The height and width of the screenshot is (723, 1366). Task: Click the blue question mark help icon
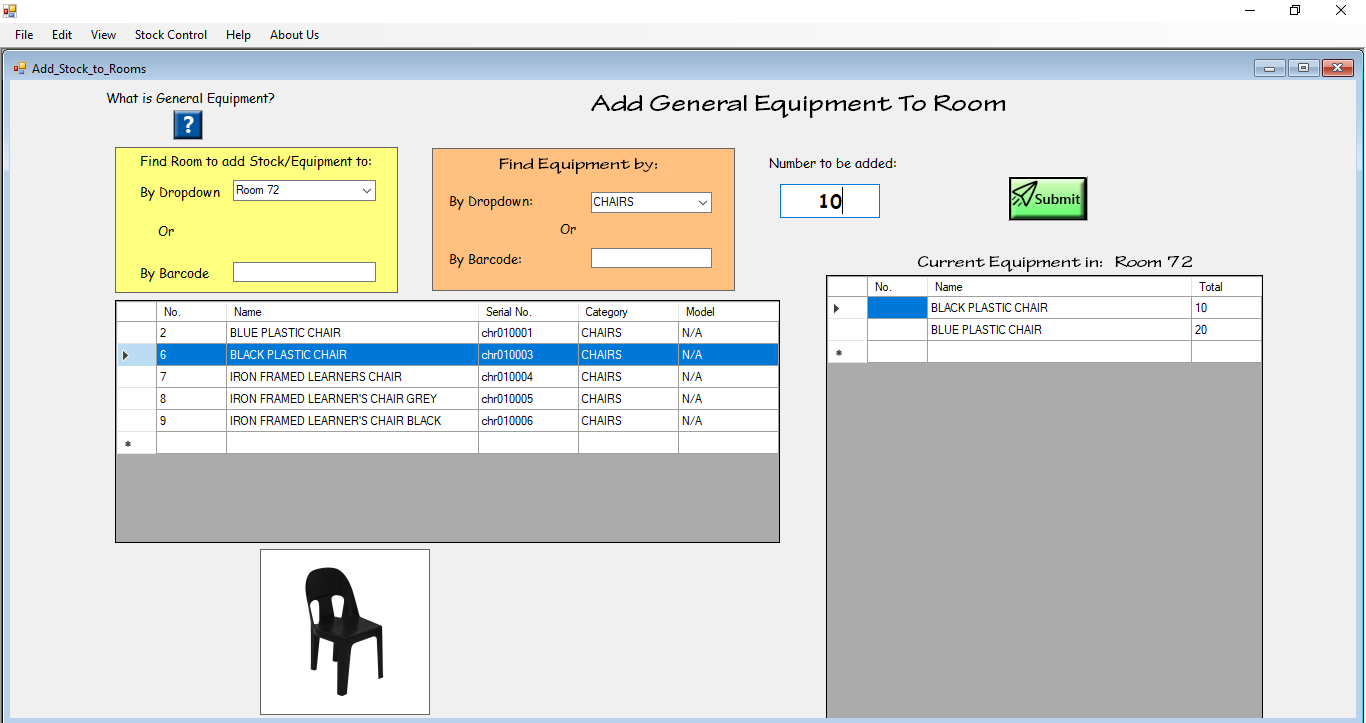coord(188,125)
